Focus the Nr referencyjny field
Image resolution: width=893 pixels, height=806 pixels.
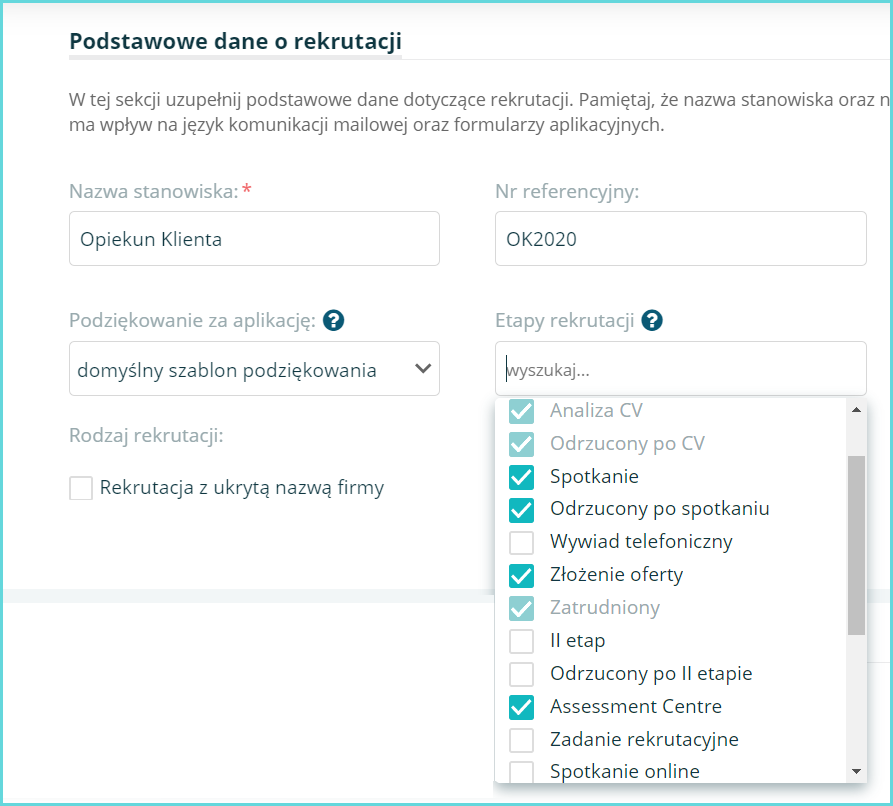click(x=680, y=239)
